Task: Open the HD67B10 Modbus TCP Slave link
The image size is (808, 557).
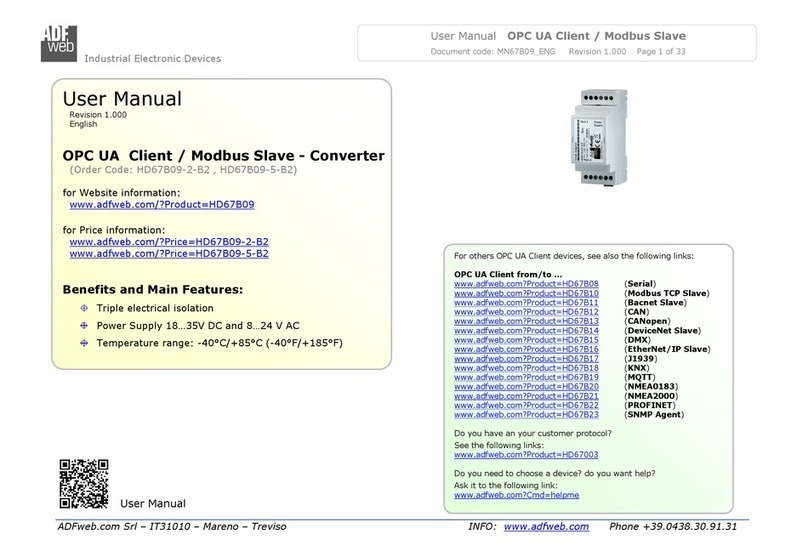Action: coord(526,293)
